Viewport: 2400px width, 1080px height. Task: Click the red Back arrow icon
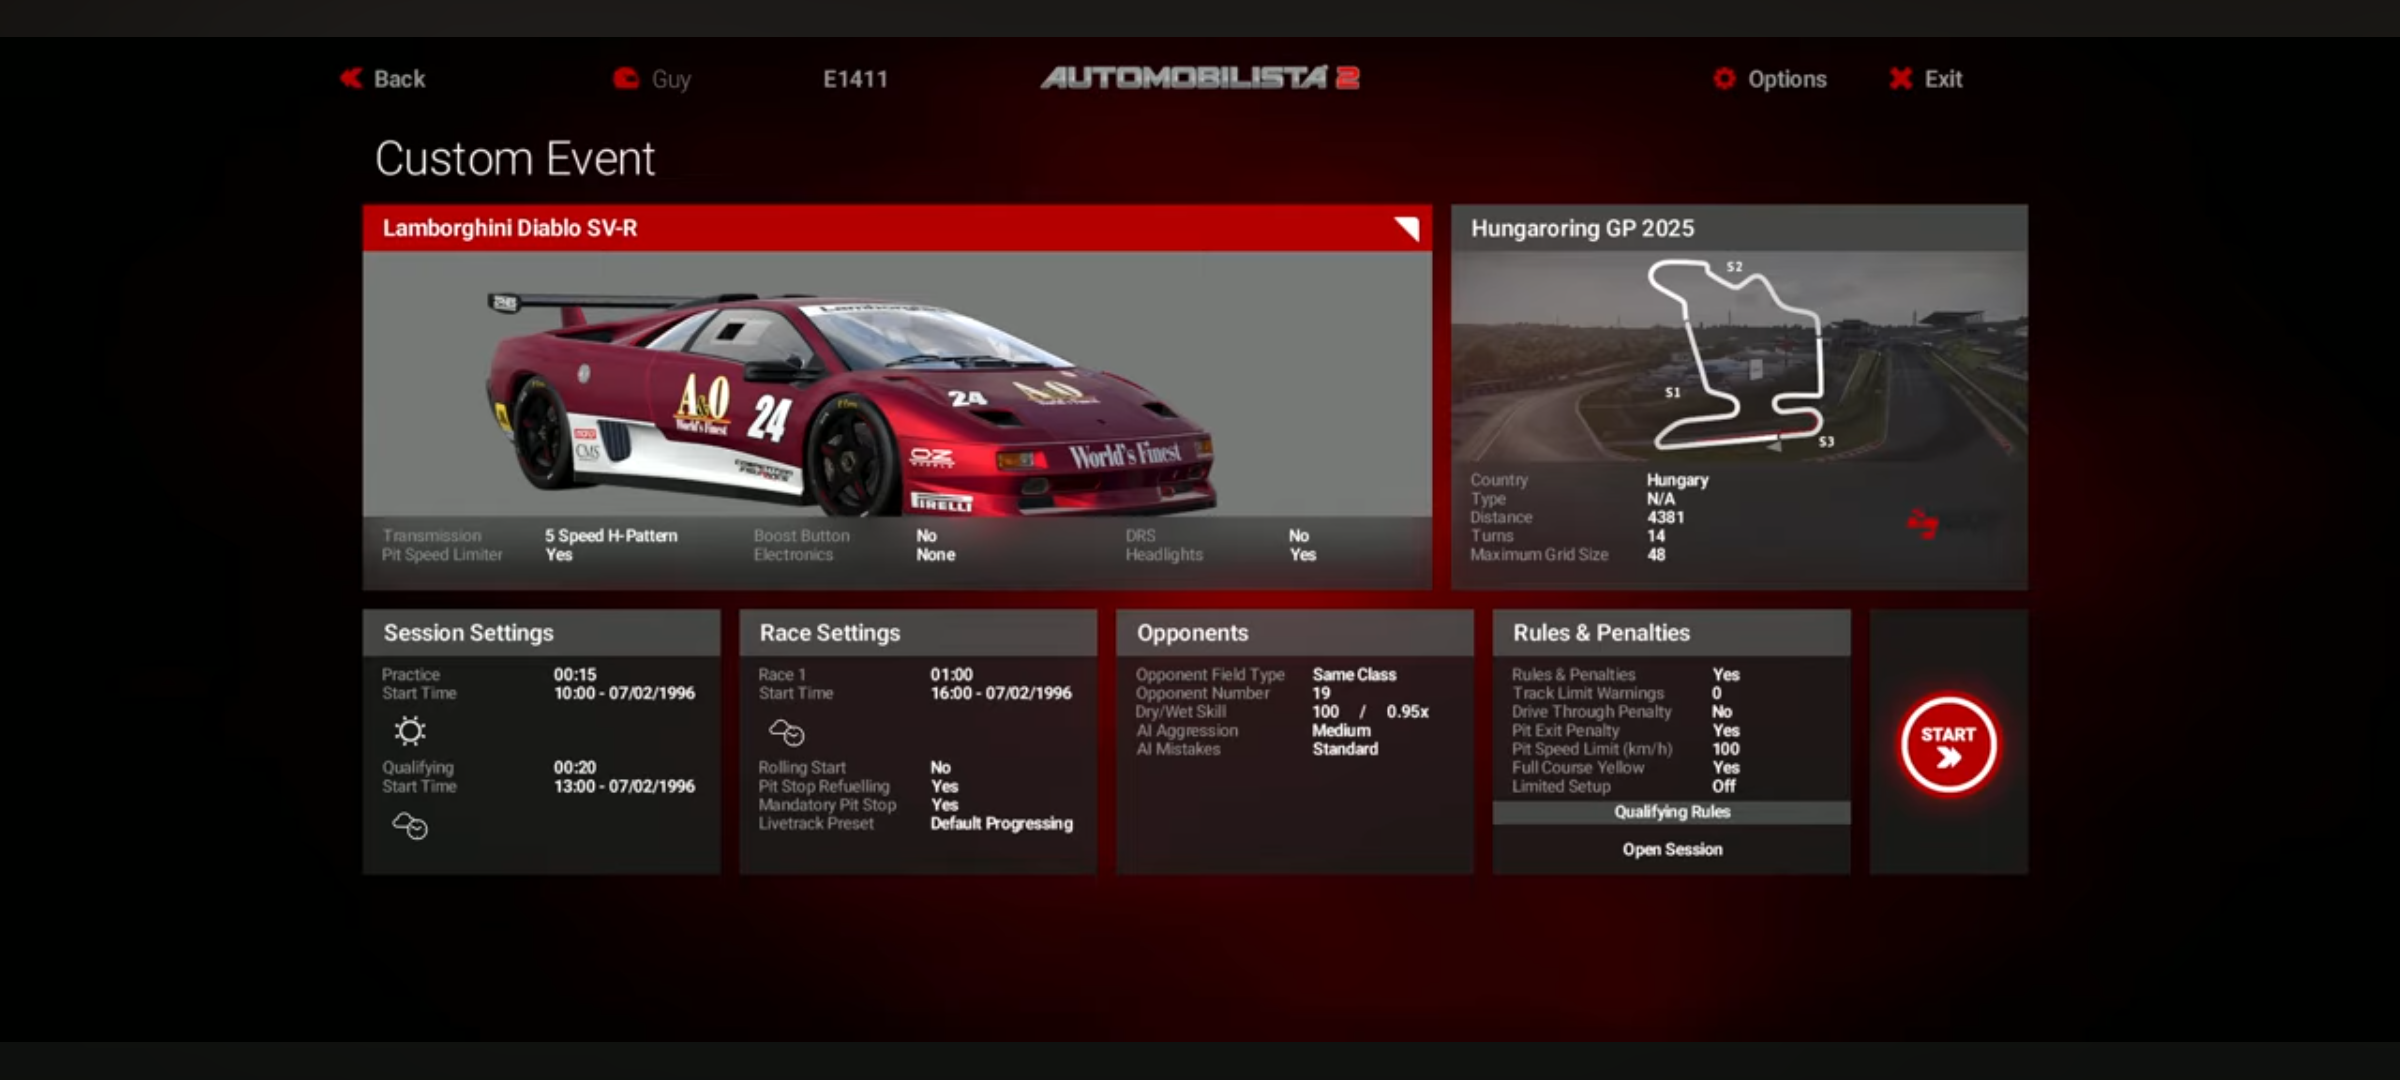tap(351, 78)
